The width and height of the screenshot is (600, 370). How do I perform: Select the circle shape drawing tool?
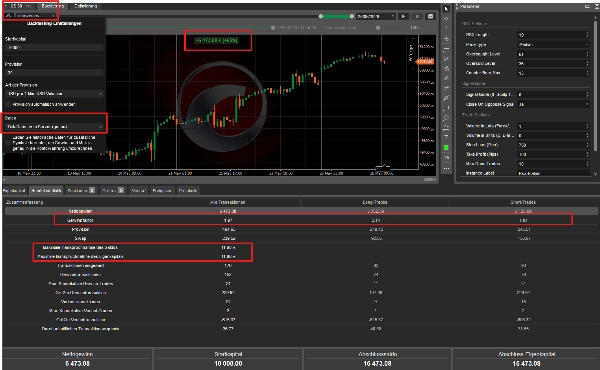(446, 118)
